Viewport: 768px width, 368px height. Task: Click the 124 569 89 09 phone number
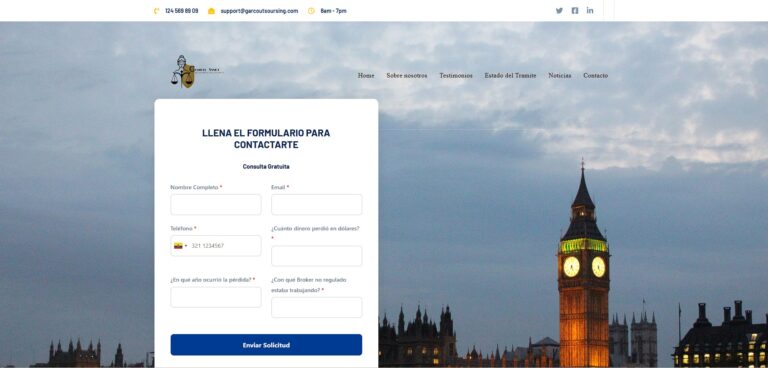tap(182, 11)
